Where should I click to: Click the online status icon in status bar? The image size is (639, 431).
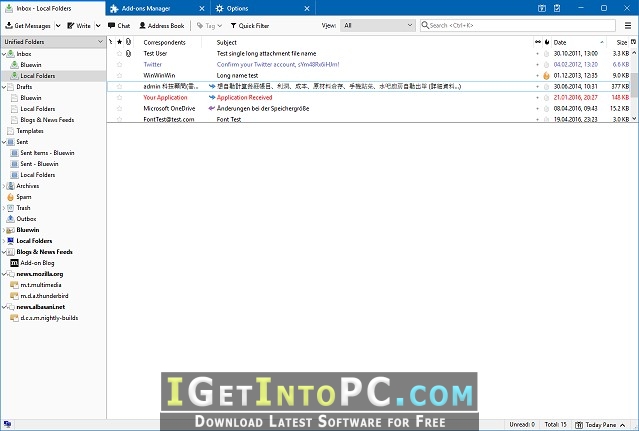click(7, 424)
